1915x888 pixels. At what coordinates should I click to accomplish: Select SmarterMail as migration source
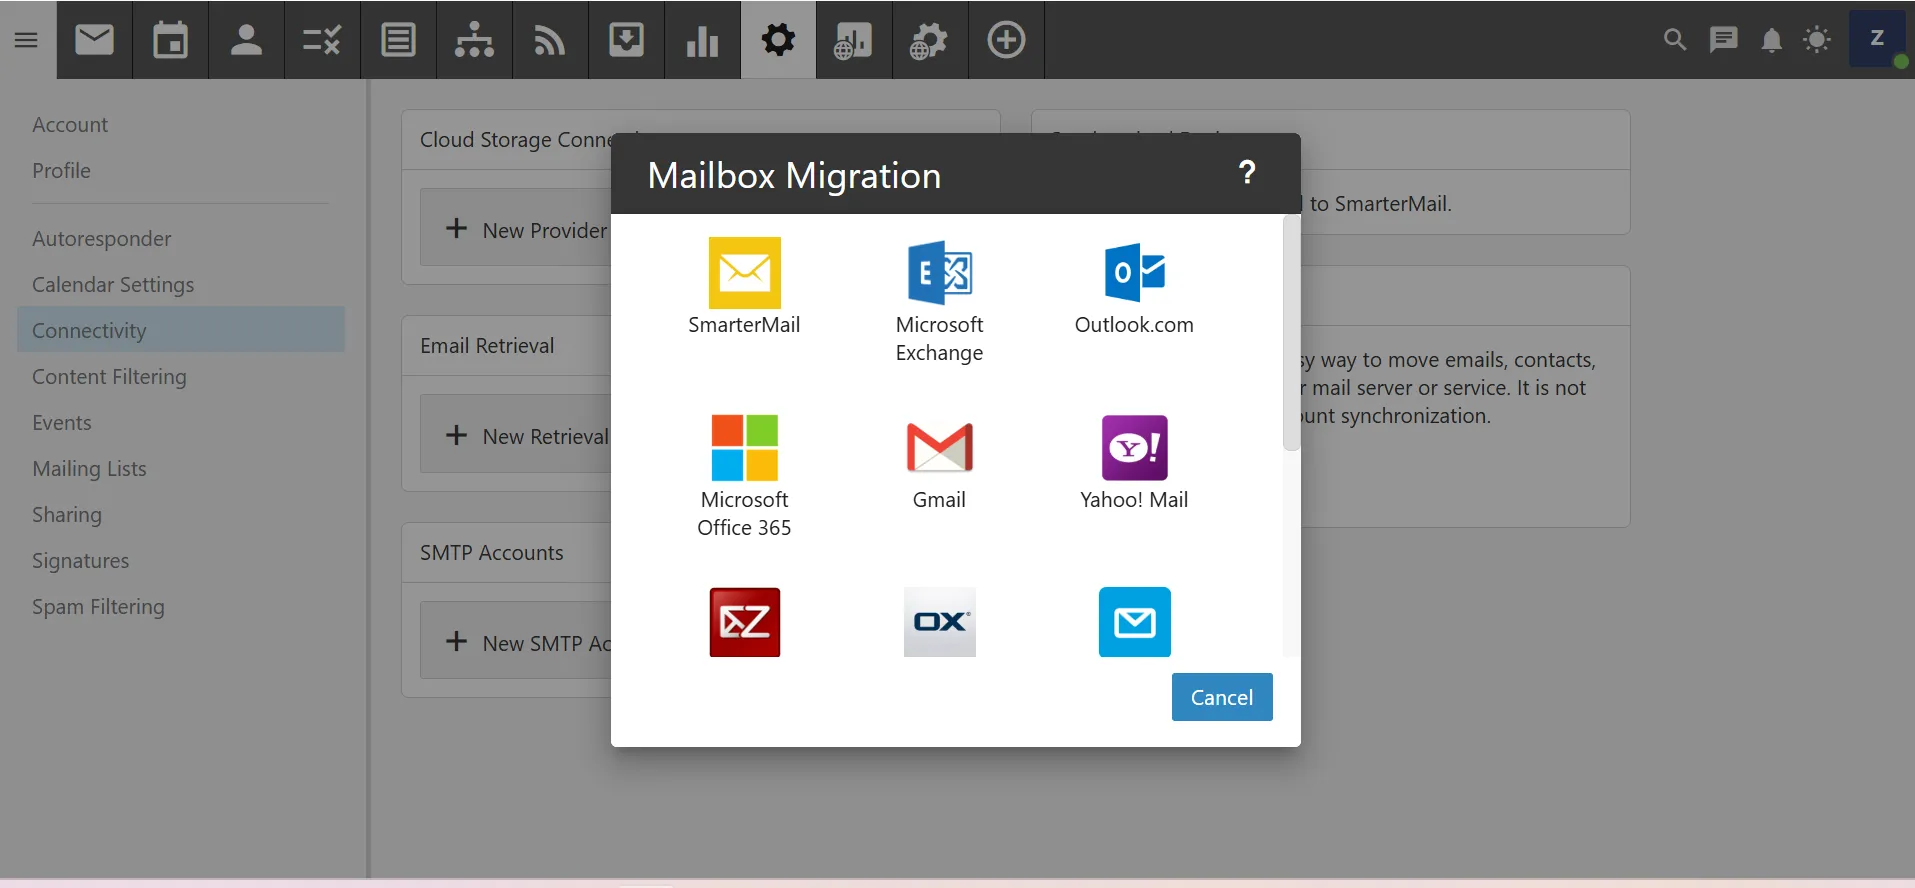point(744,286)
